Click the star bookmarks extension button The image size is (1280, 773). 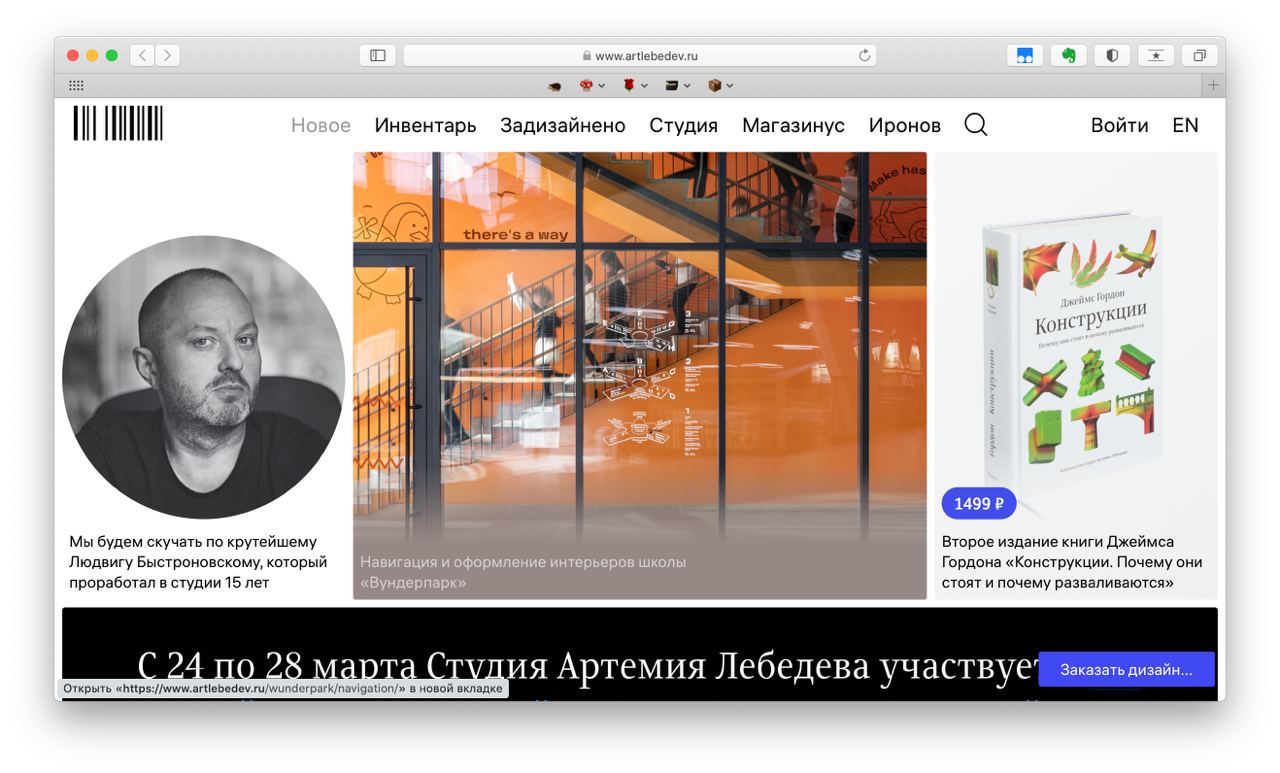(1156, 56)
